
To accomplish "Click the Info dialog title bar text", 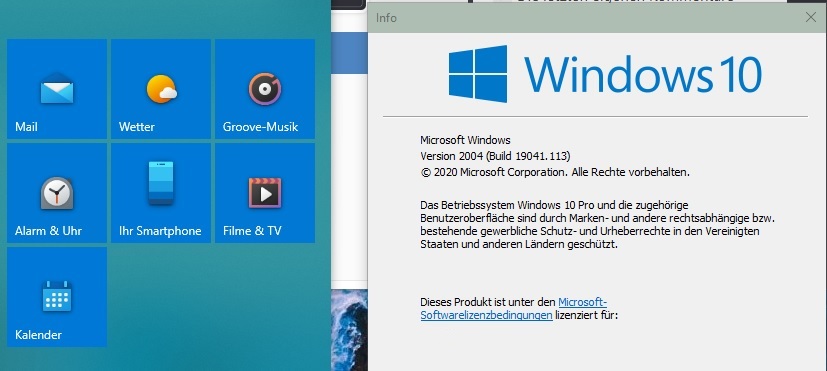I will (x=386, y=18).
